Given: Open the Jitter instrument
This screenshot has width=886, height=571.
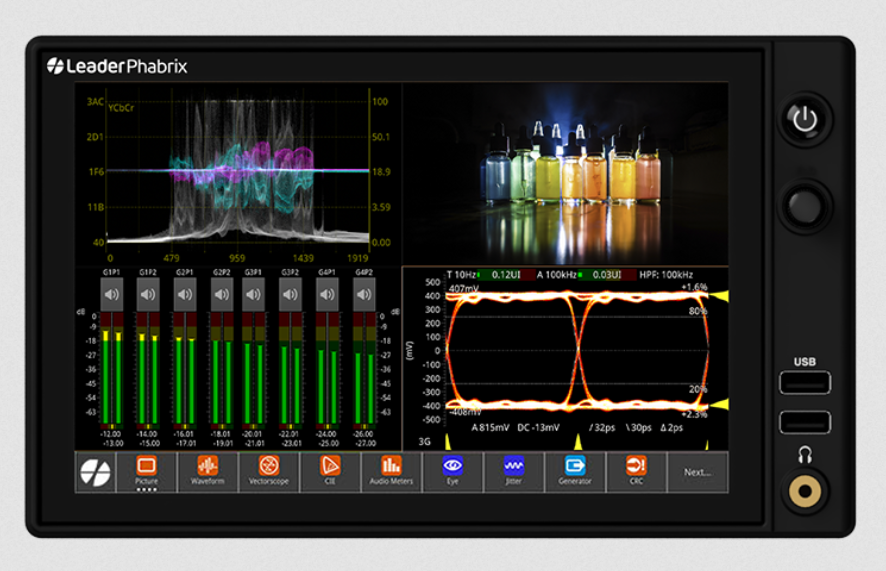Looking at the screenshot, I should 514,471.
